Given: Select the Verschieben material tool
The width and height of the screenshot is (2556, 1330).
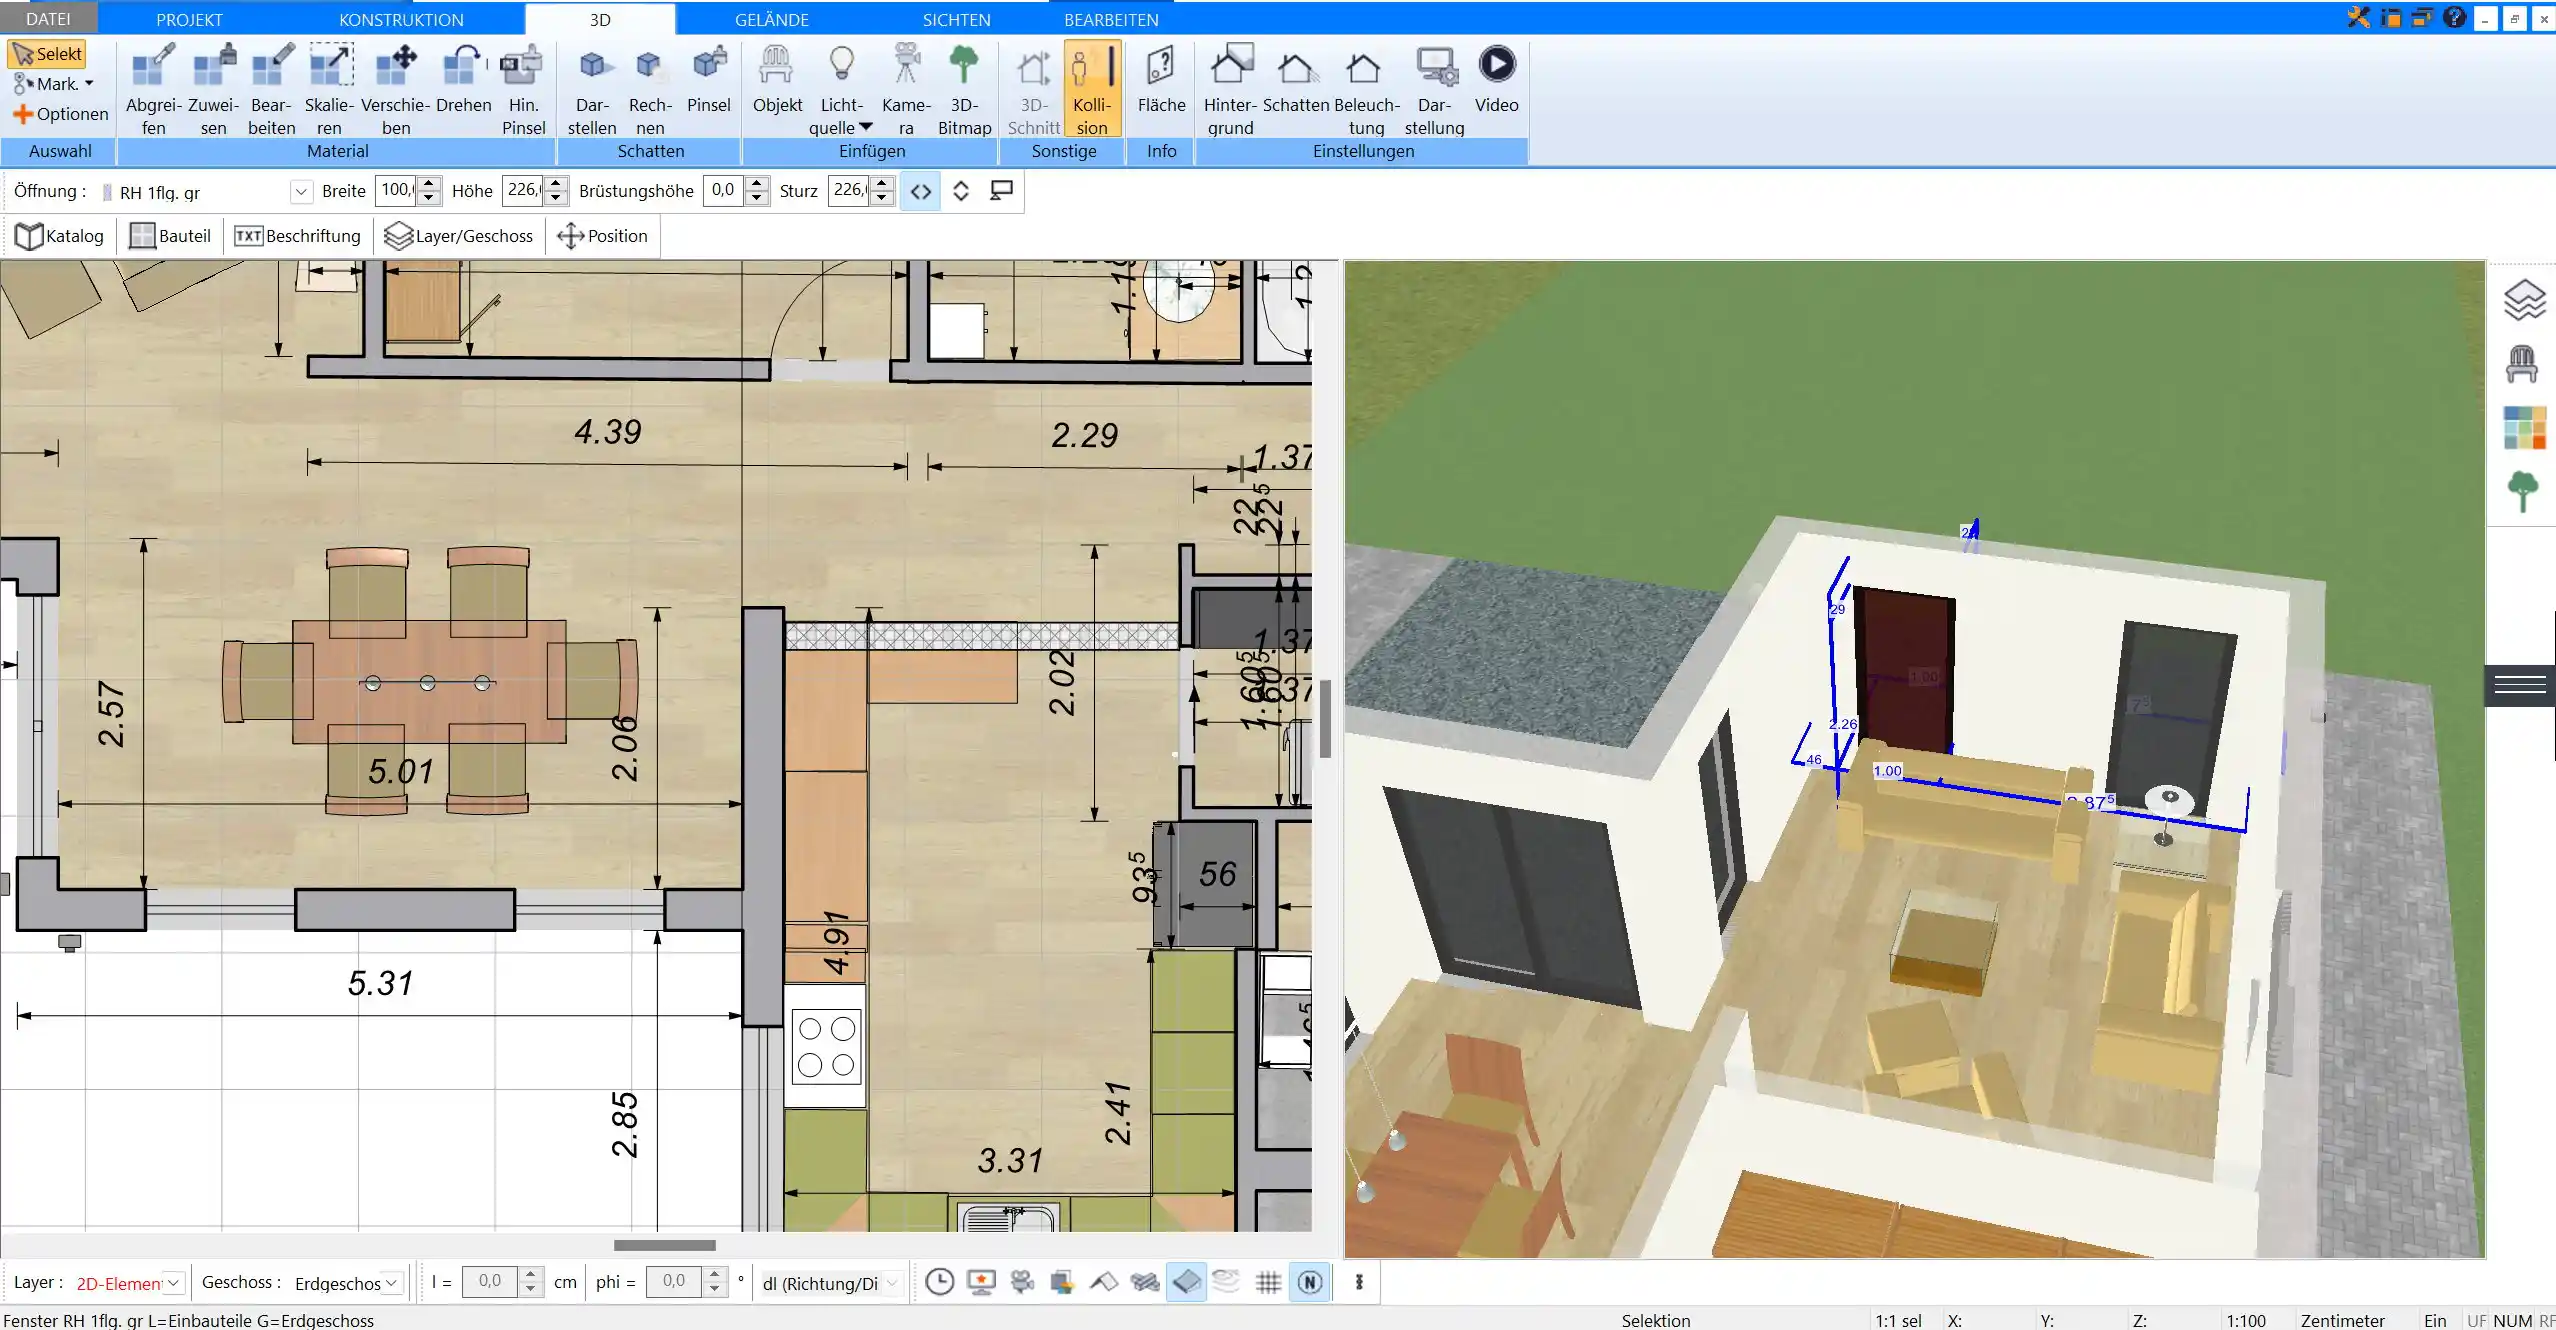Looking at the screenshot, I should pos(396,89).
